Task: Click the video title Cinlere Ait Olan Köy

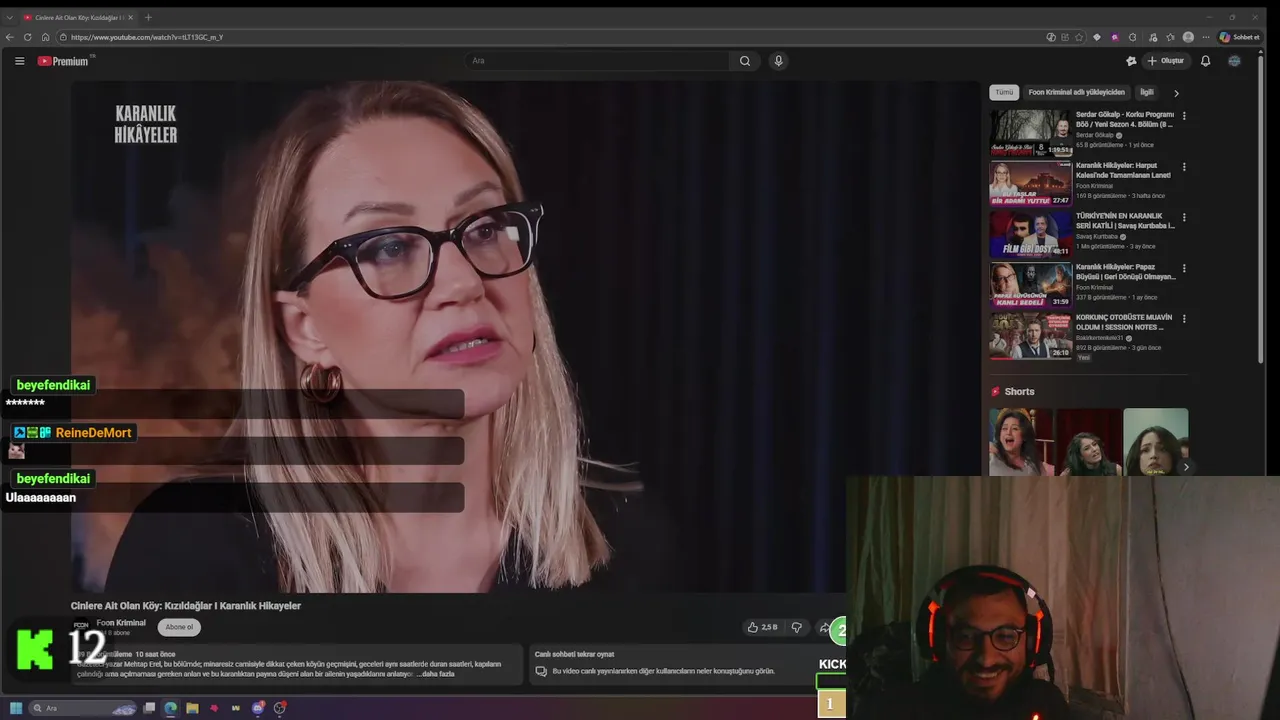Action: point(186,606)
